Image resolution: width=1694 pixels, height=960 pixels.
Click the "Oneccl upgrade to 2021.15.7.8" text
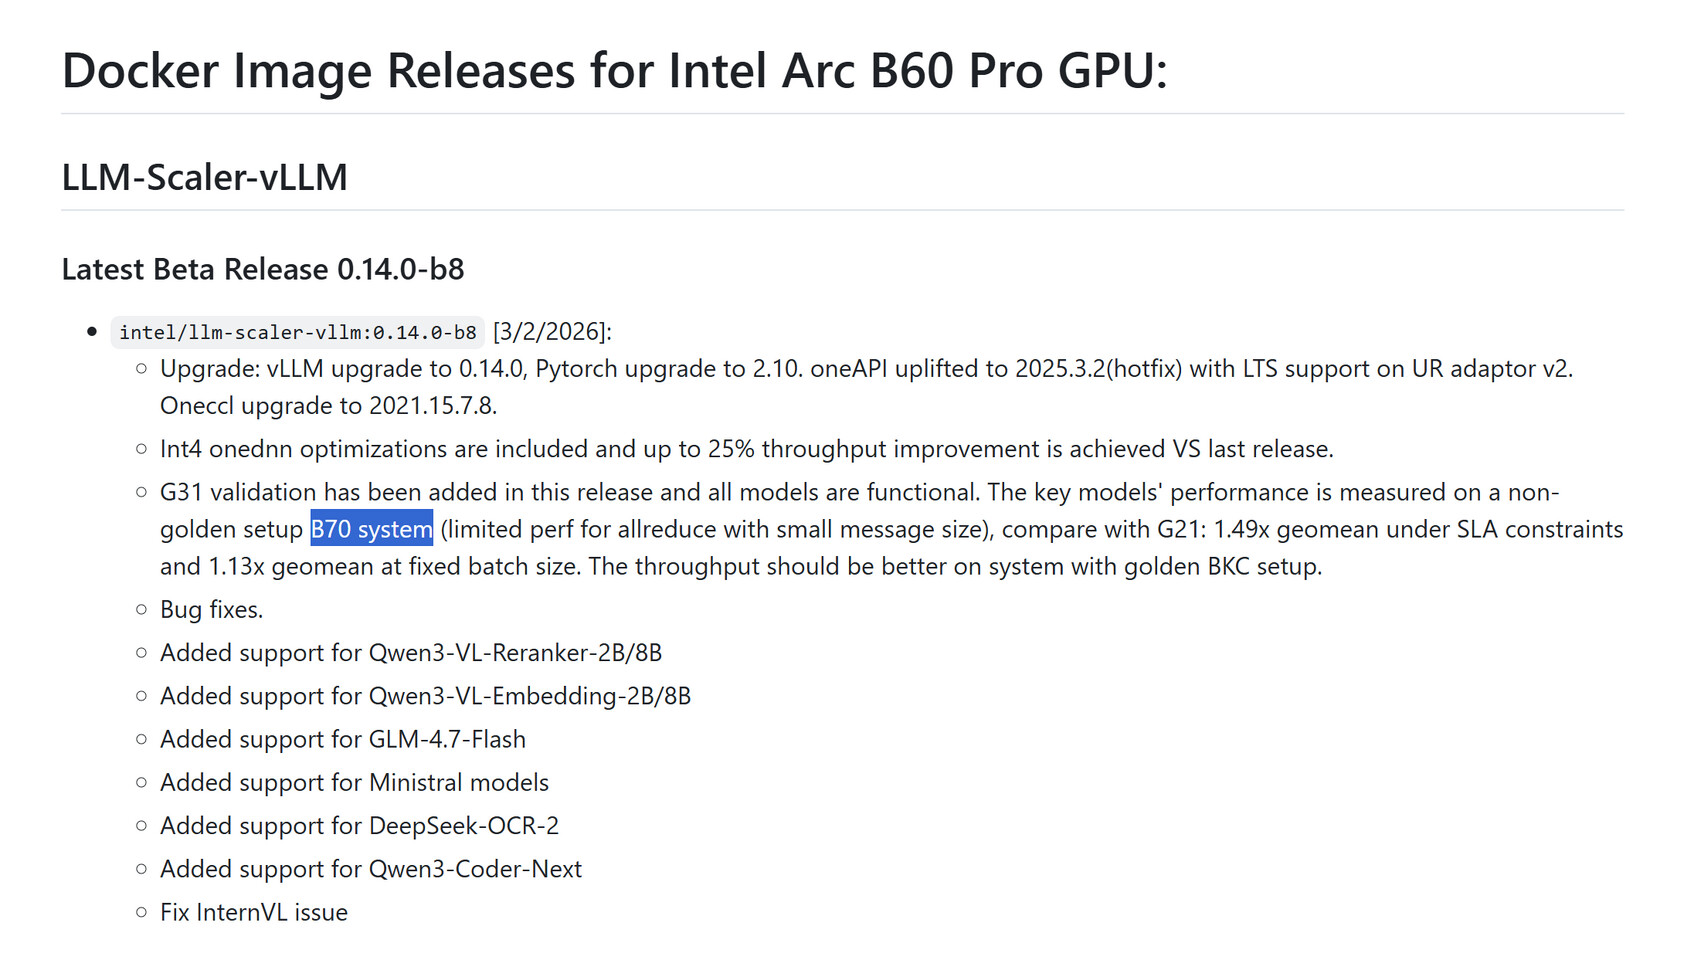(328, 406)
